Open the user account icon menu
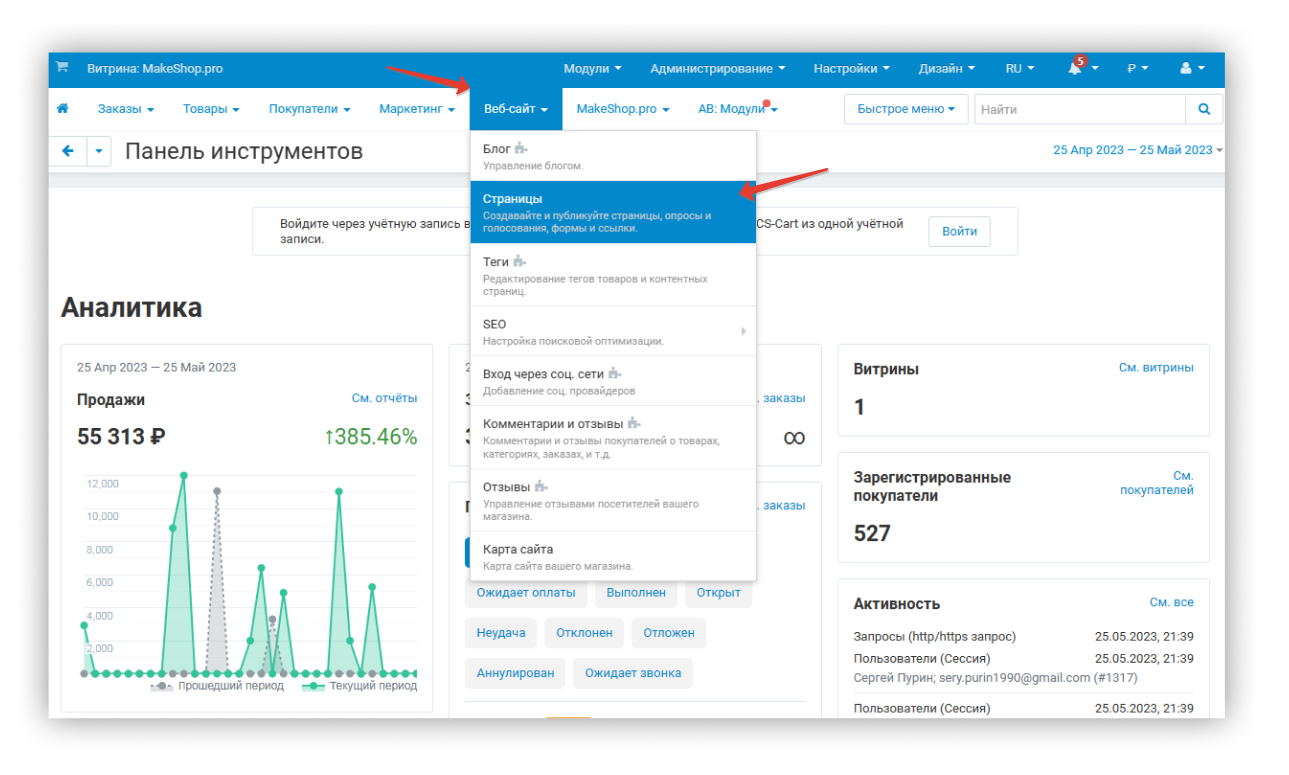The height and width of the screenshot is (775, 1289). (1192, 68)
